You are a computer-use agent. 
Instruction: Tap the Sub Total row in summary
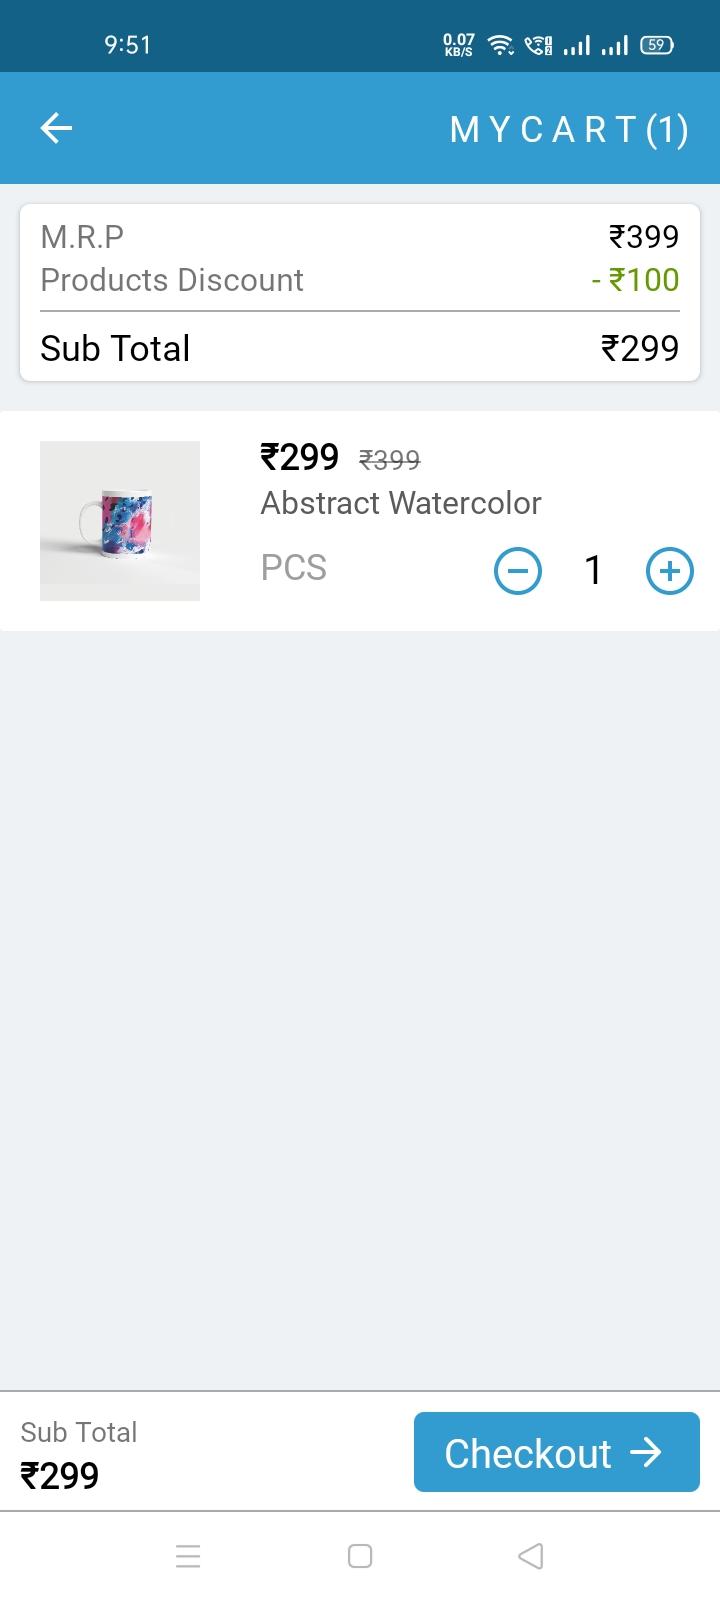(x=360, y=348)
